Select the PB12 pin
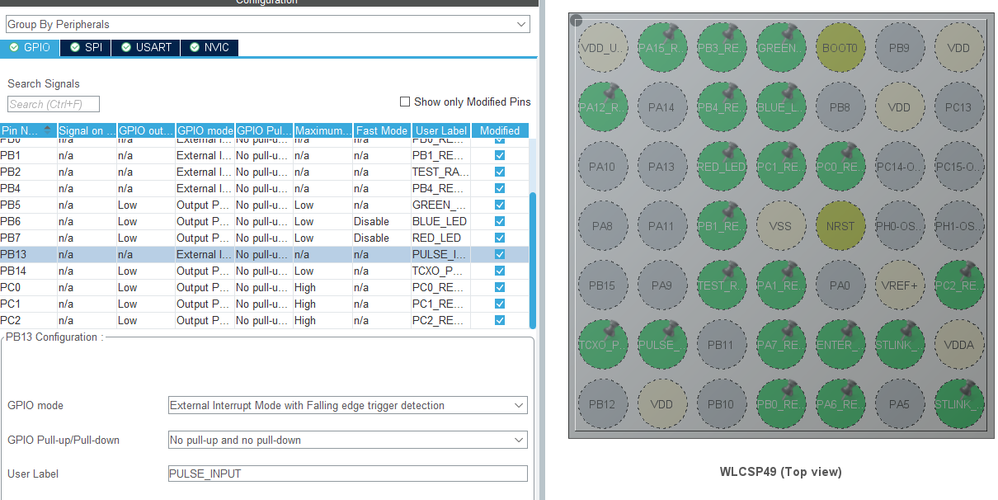This screenshot has height=500, width=998. (602, 404)
